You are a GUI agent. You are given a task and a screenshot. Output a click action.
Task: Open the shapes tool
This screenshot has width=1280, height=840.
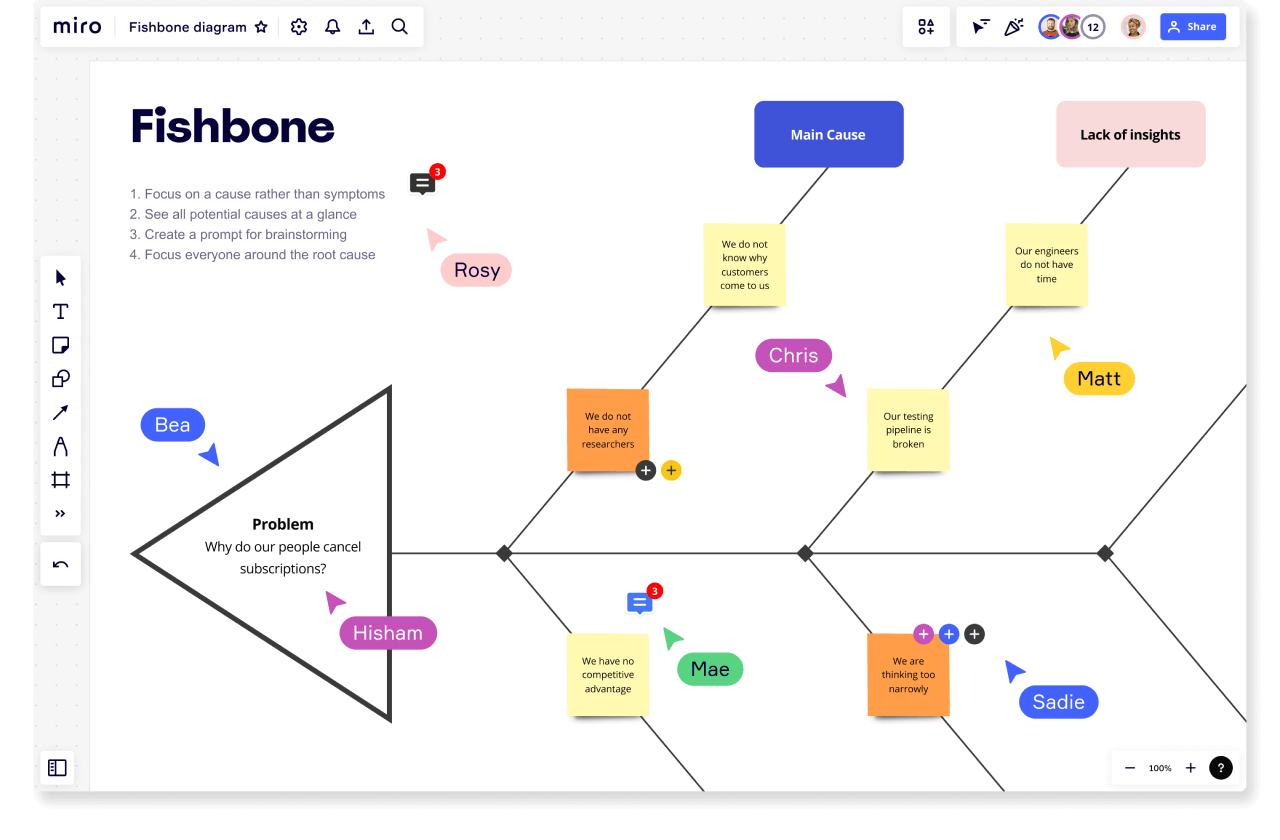60,379
